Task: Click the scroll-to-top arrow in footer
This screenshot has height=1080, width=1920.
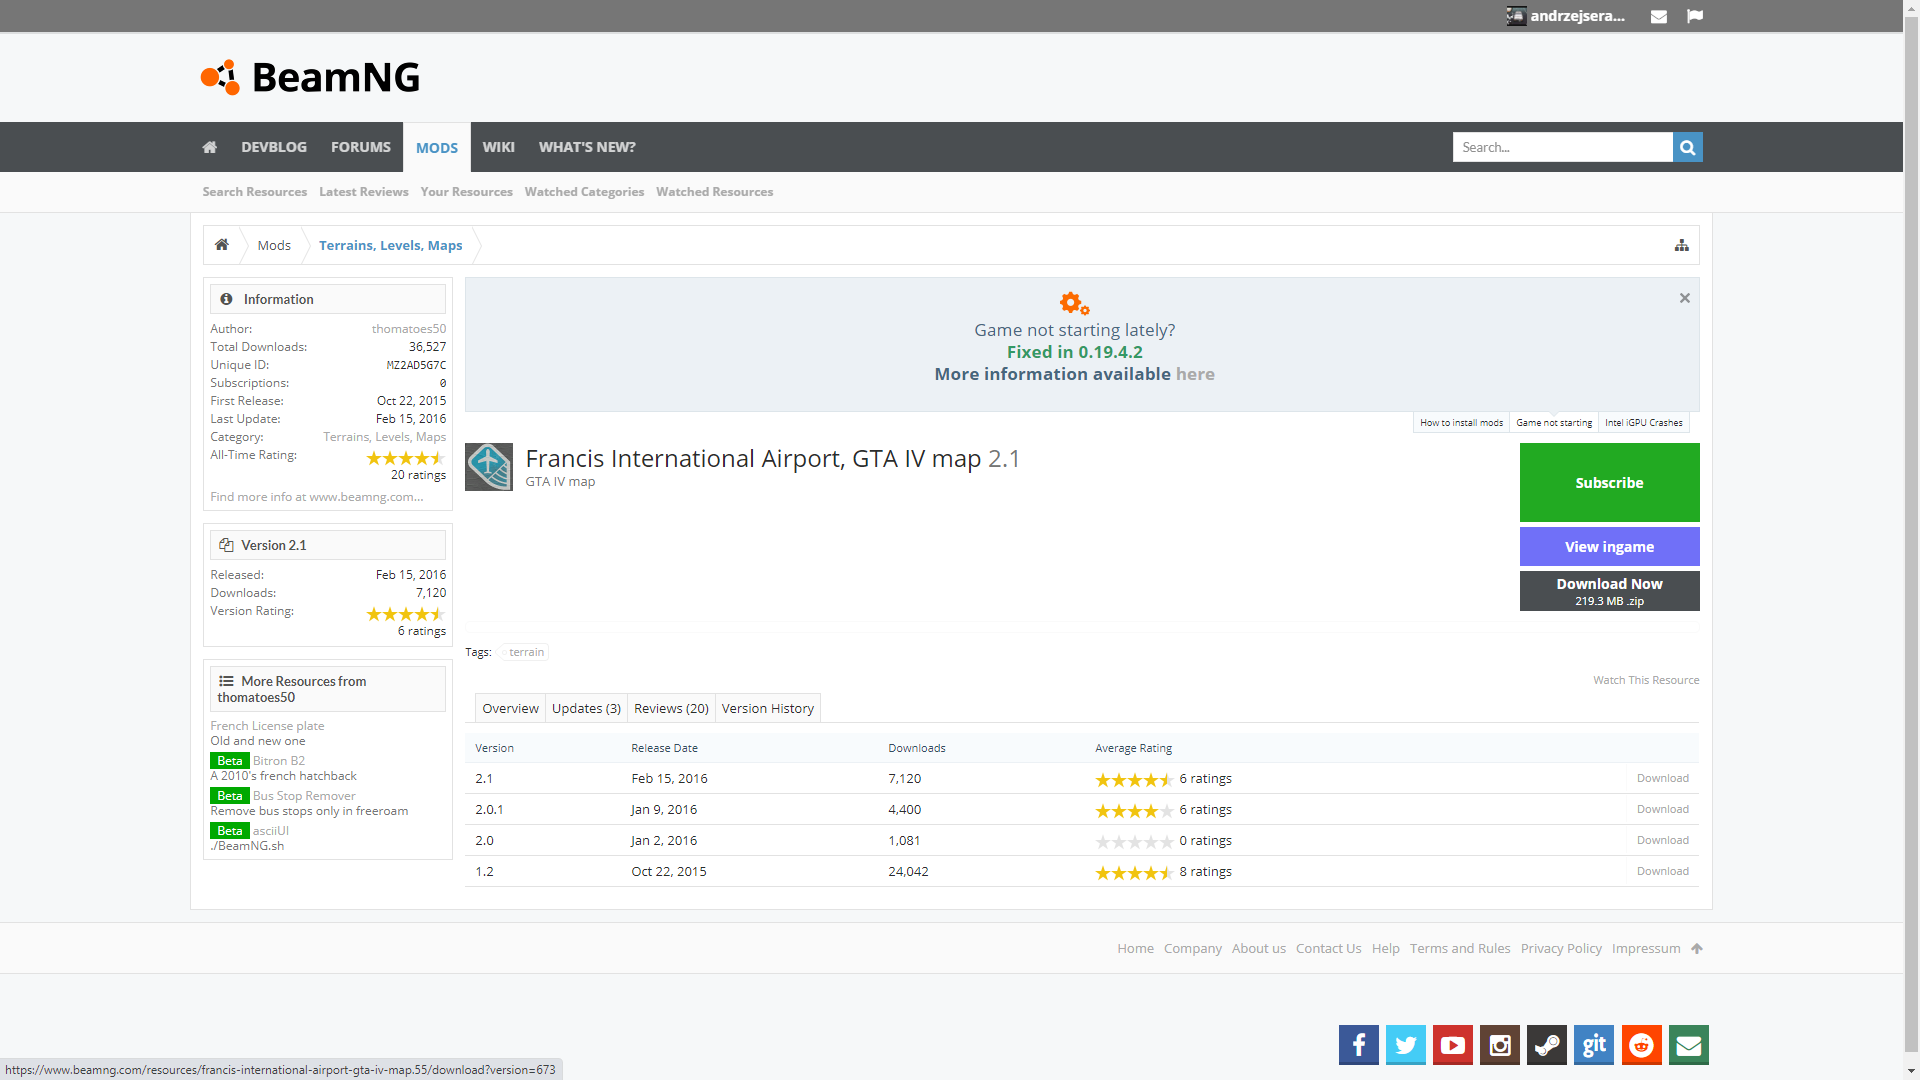Action: click(x=1697, y=948)
